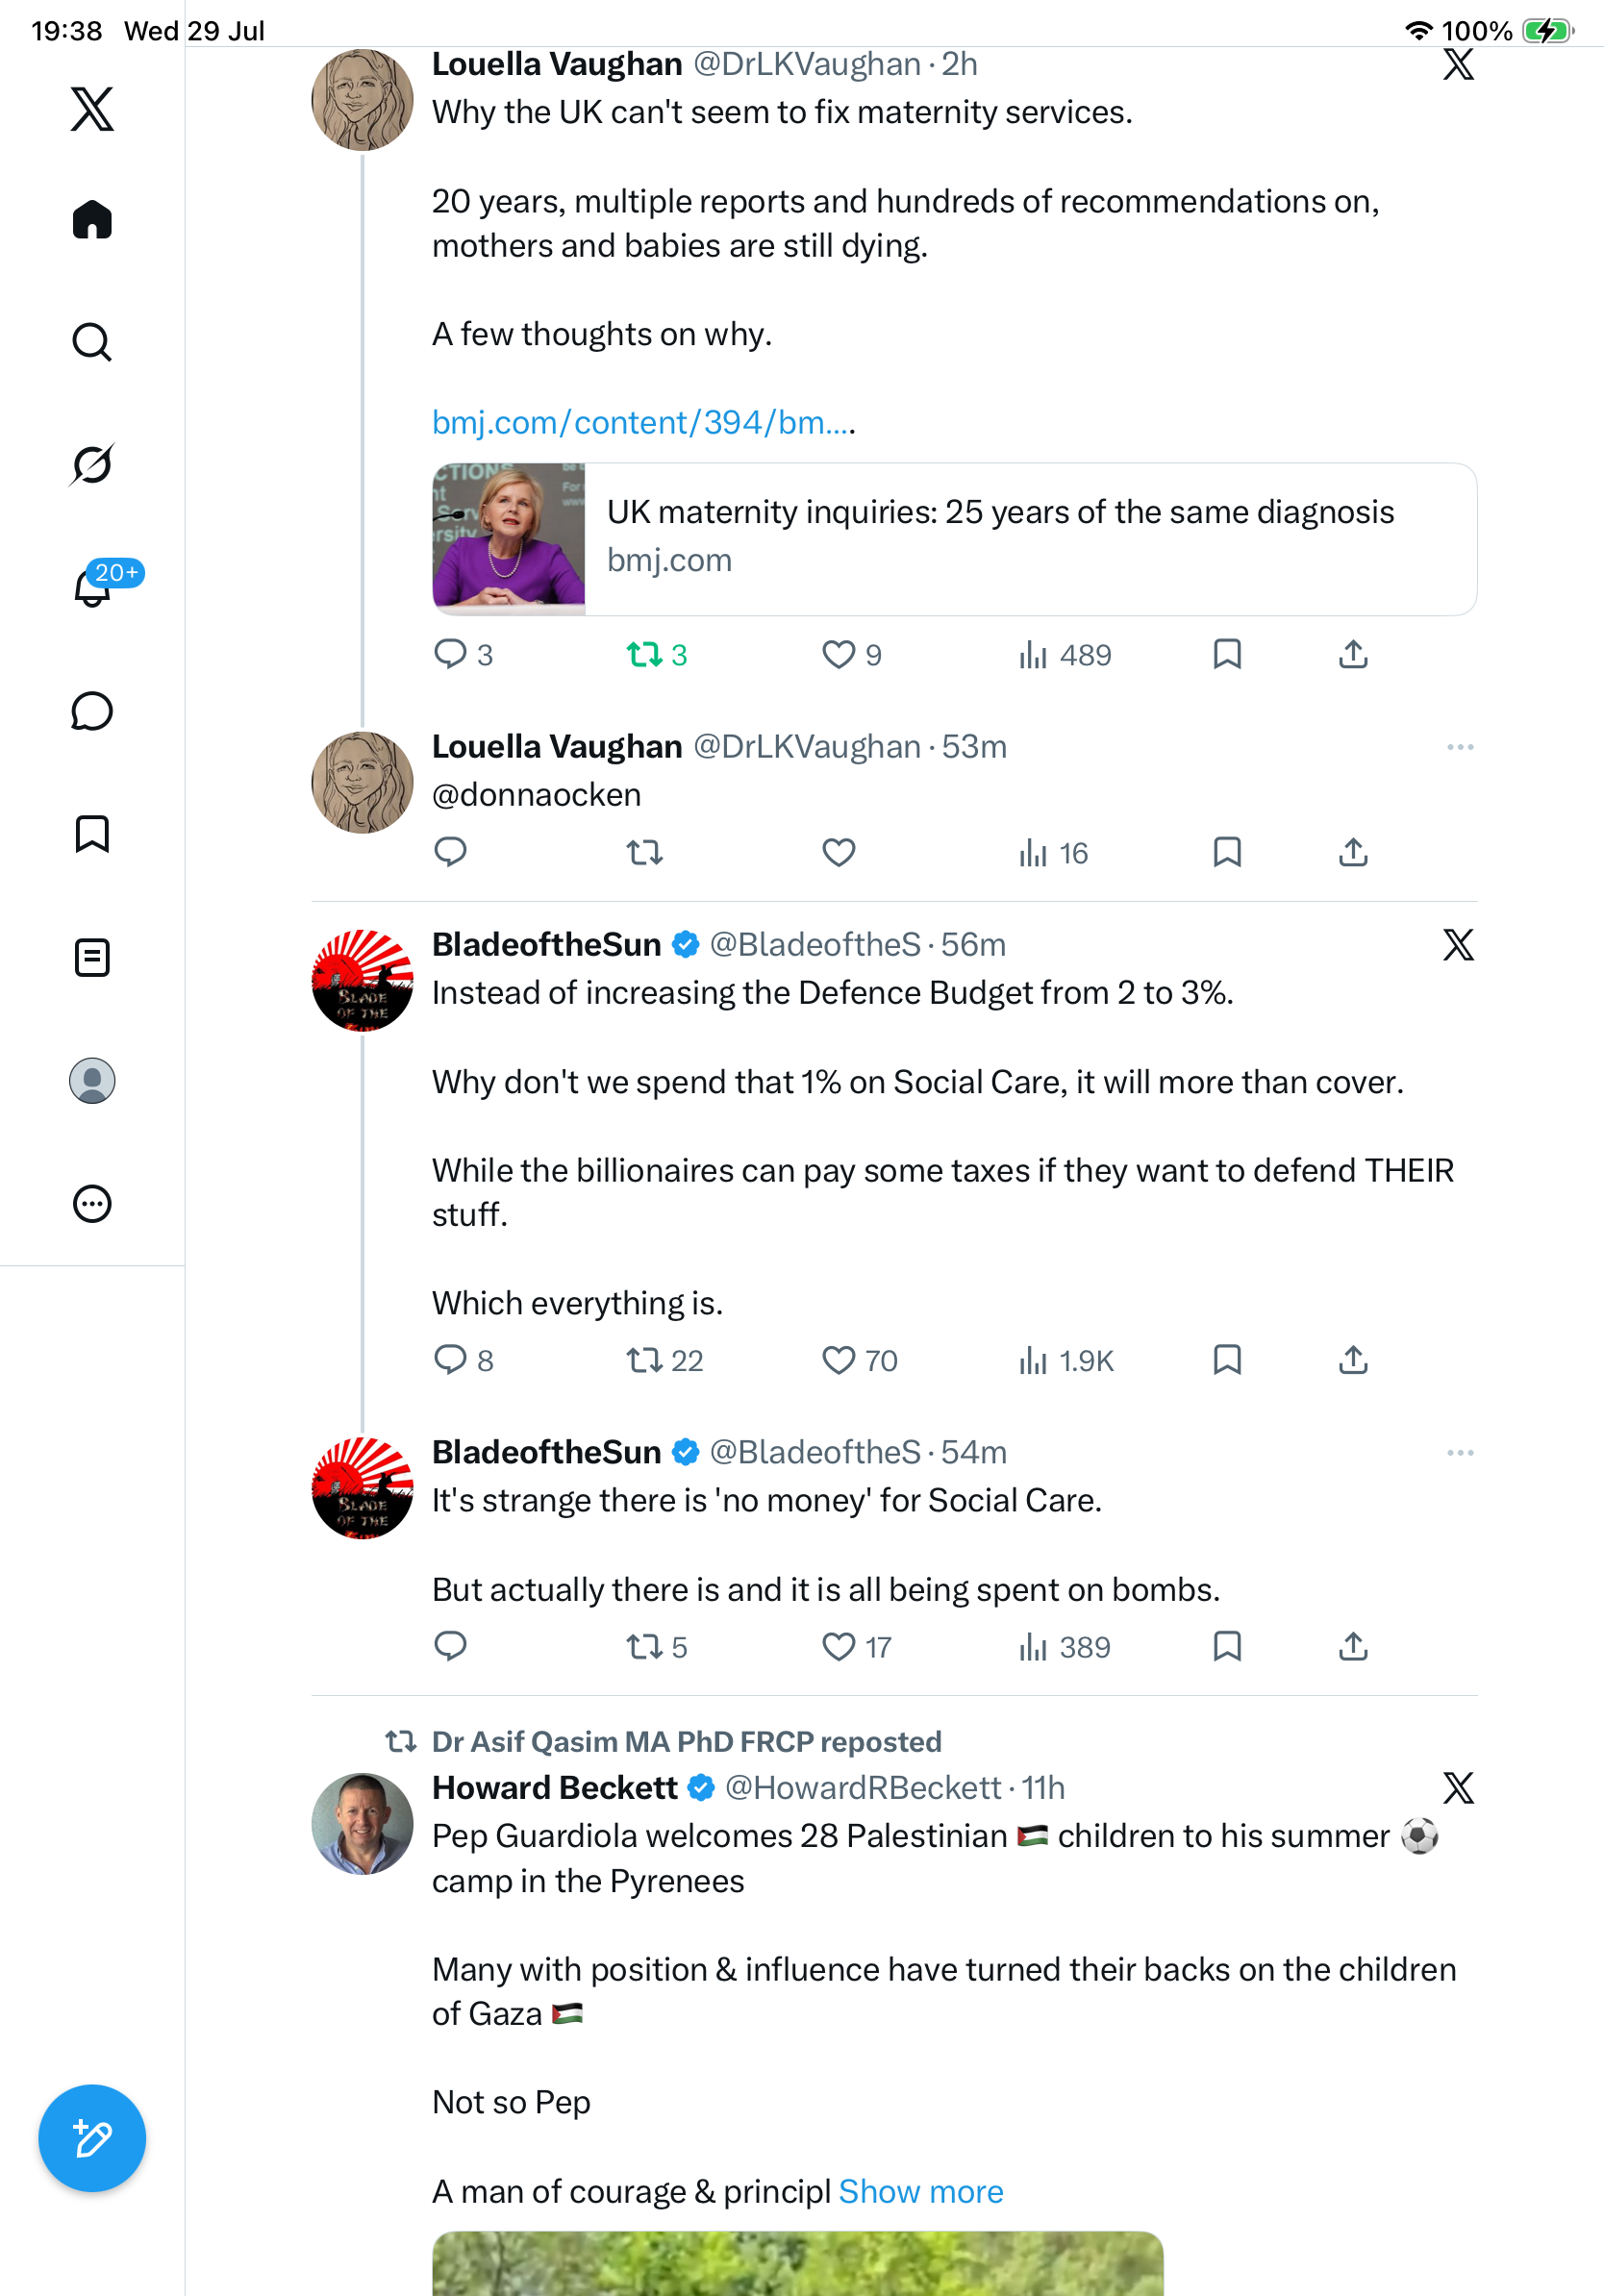Open the UK maternity inquiries link card
This screenshot has height=2296, width=1604.
point(954,539)
